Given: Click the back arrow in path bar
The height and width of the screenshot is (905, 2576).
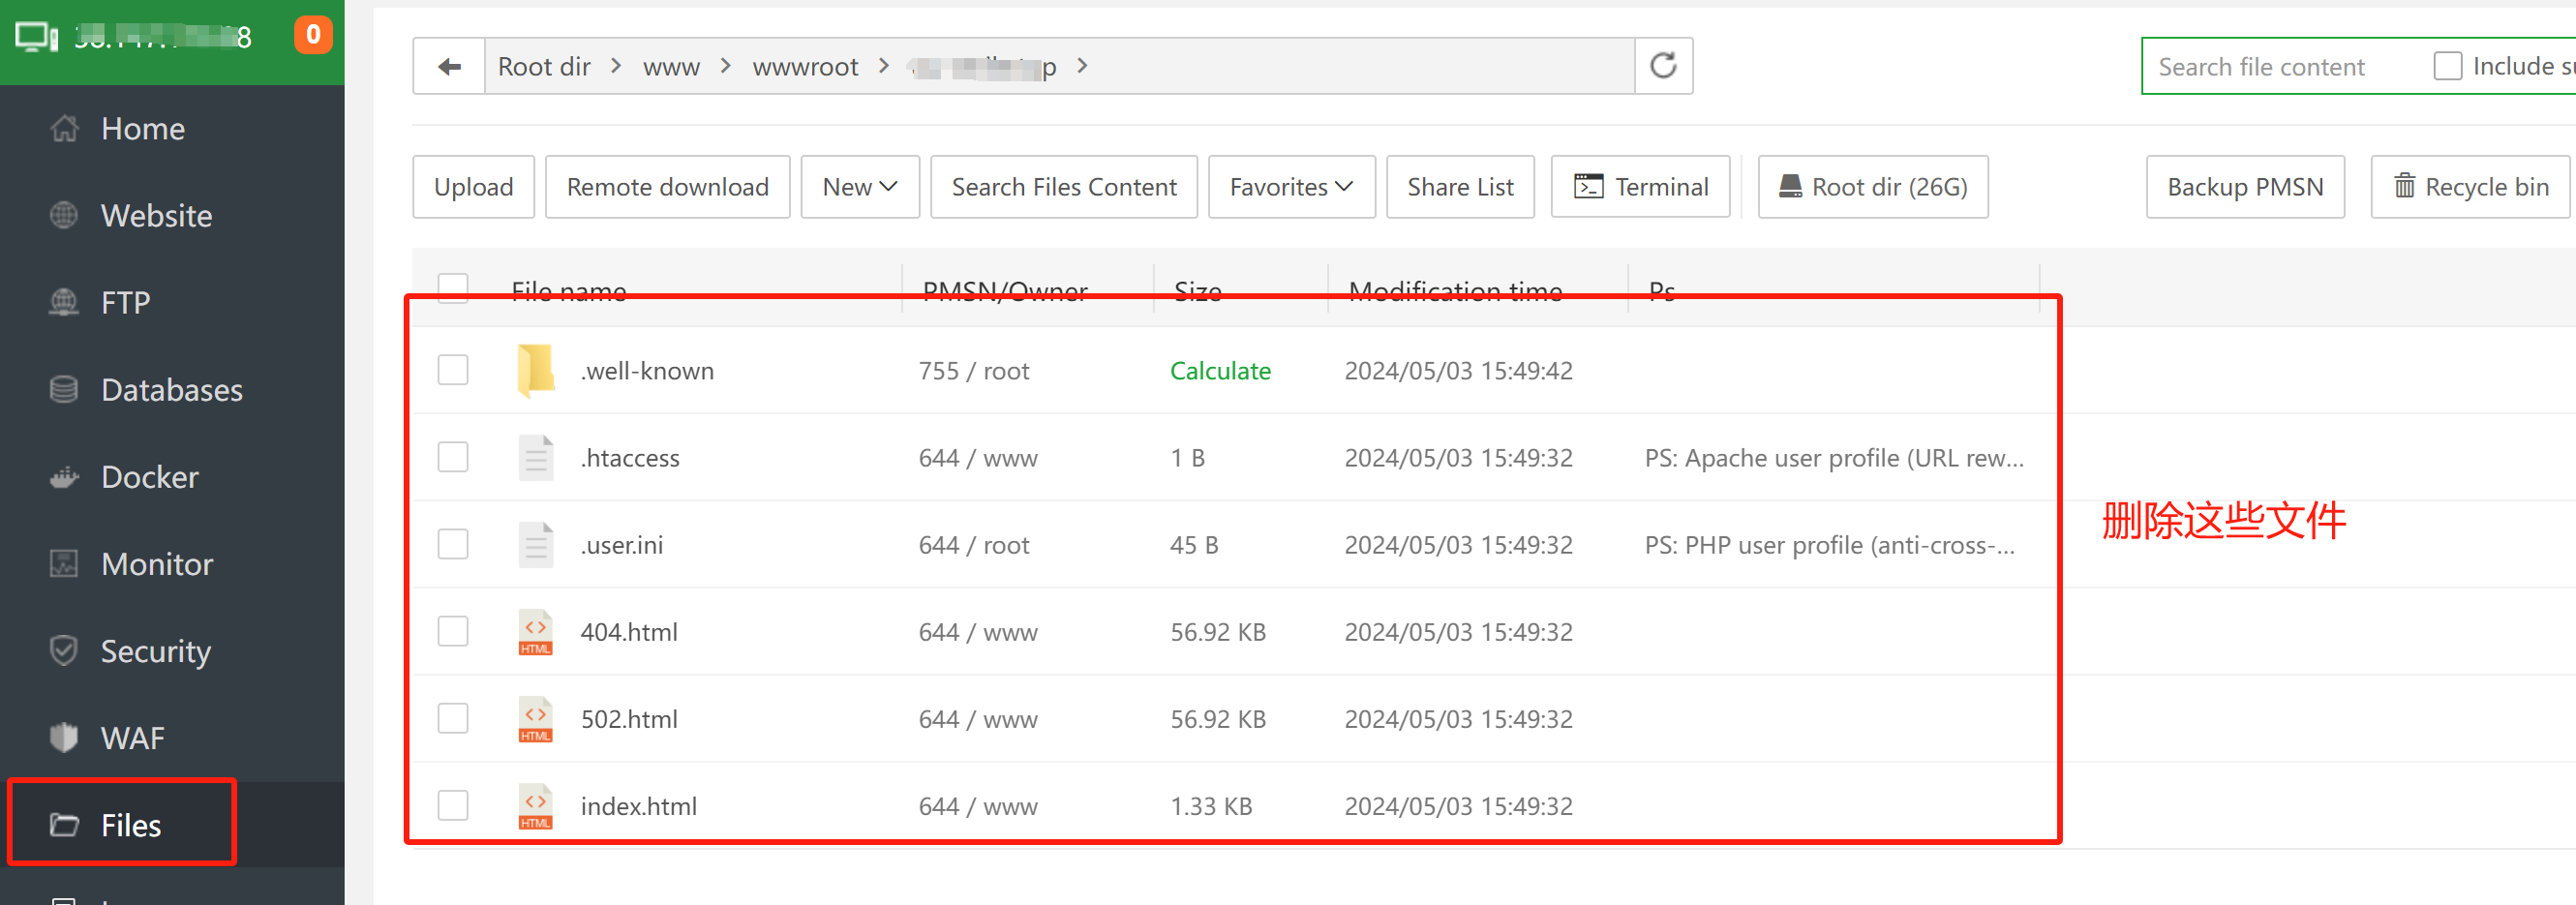Looking at the screenshot, I should pyautogui.click(x=449, y=67).
